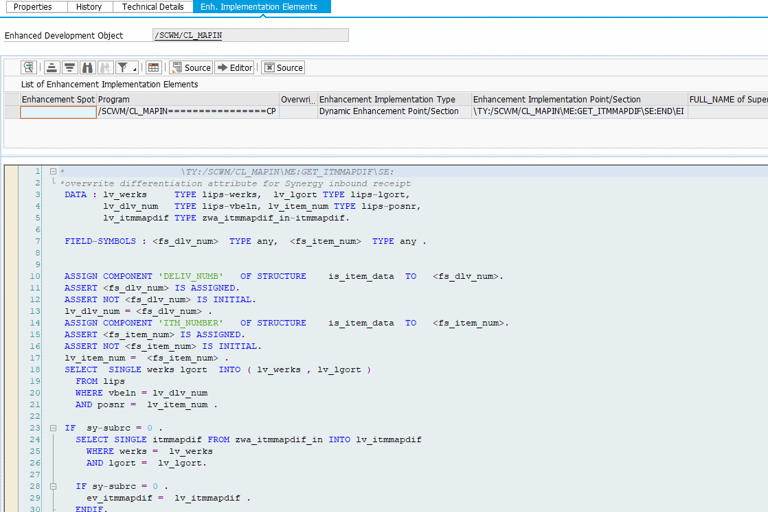Click the 'ITM_NUMBER' string literal
768x512 pixels.
[x=191, y=323]
